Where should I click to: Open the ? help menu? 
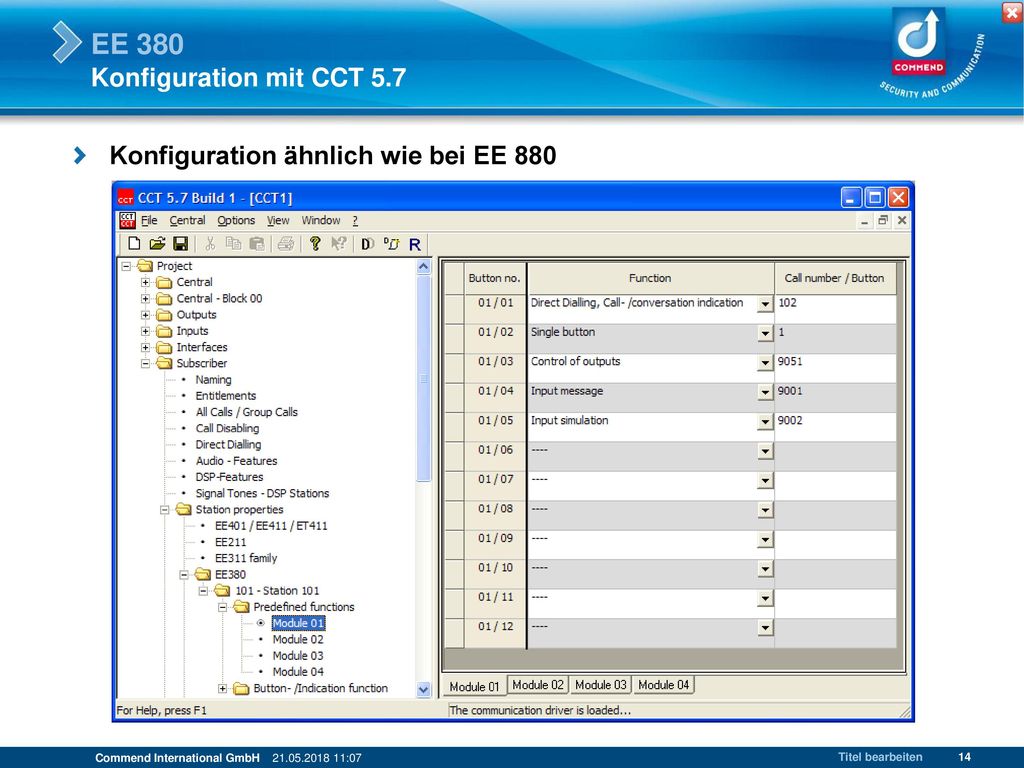[x=355, y=221]
